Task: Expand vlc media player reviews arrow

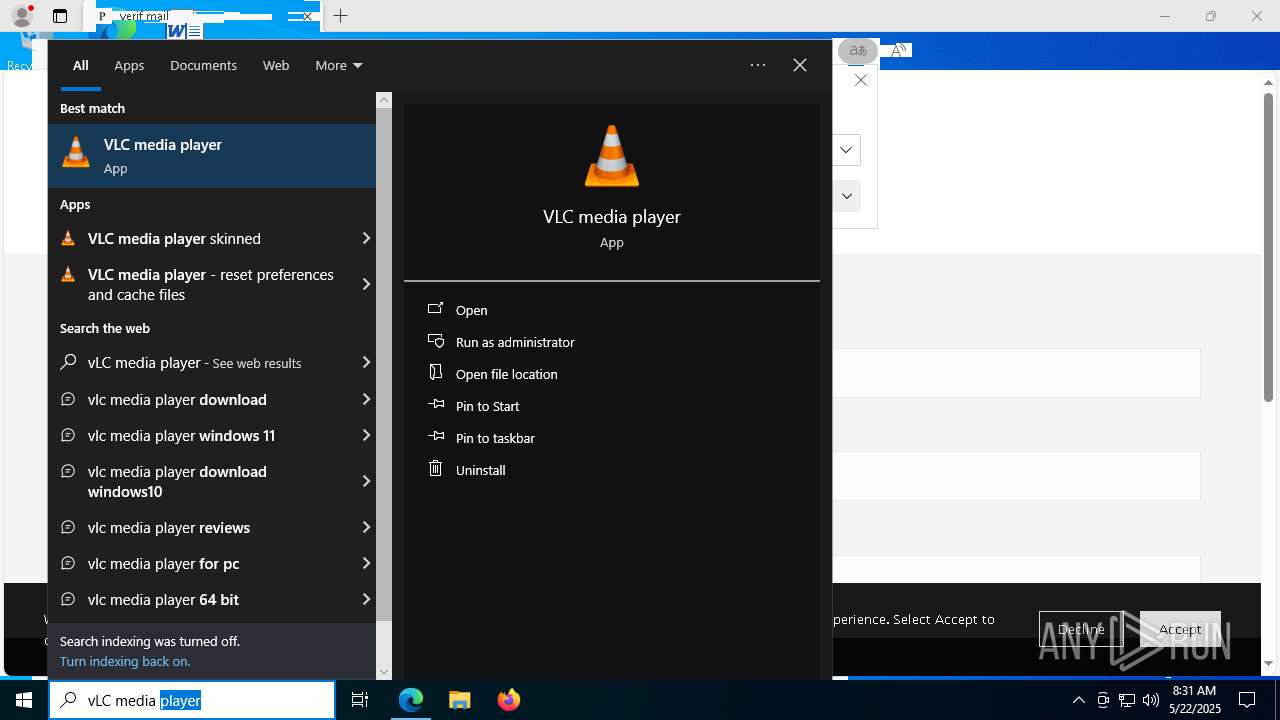Action: click(366, 528)
